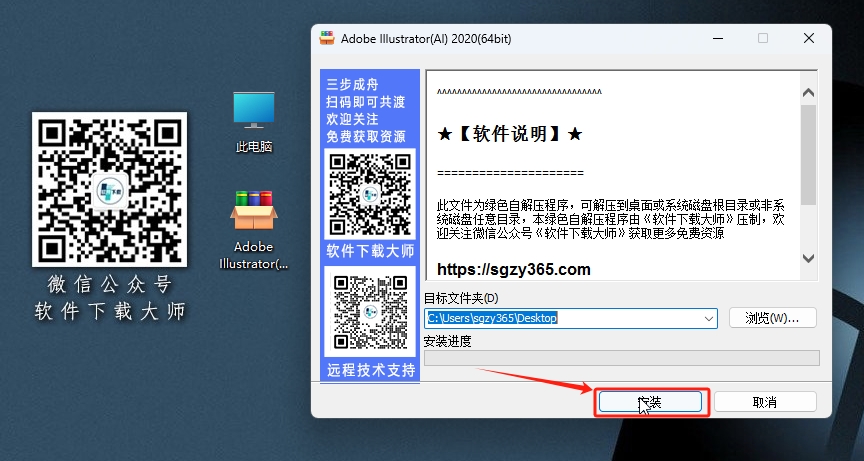
Task: Select Adobe Illustrator archive desktop icon
Action: [x=253, y=230]
